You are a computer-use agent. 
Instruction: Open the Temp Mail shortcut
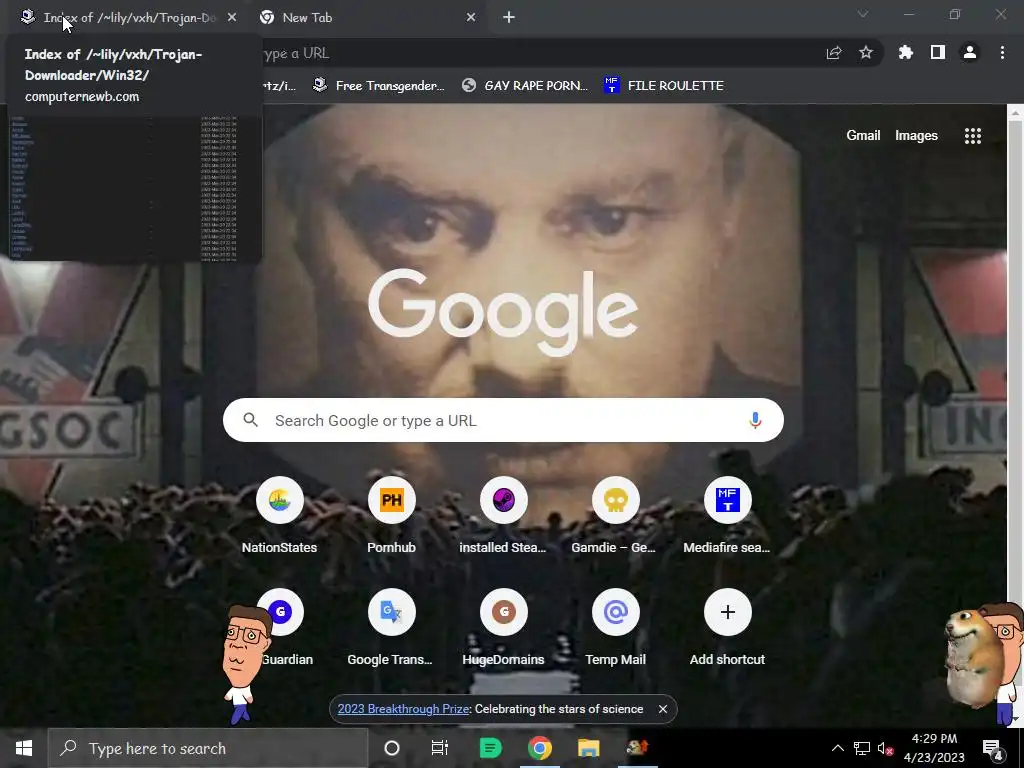[615, 628]
